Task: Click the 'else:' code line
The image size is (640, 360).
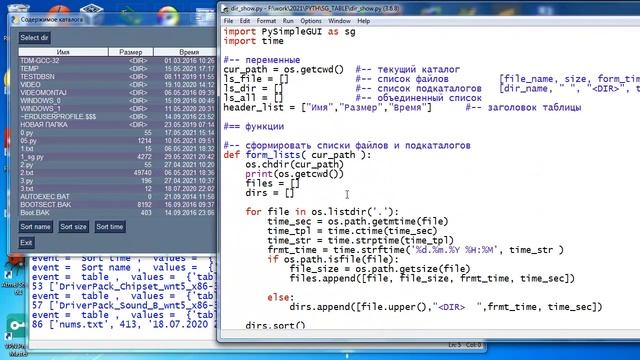Action: click(x=281, y=298)
